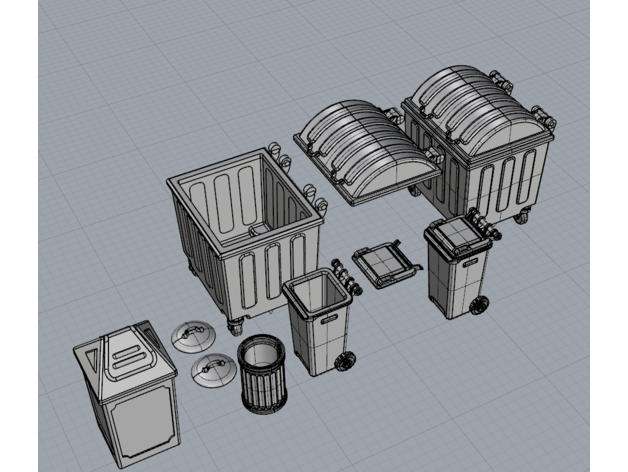628x472 pixels.
Task: Click the wheel of the closed wheelie bin
Action: click(x=479, y=306)
